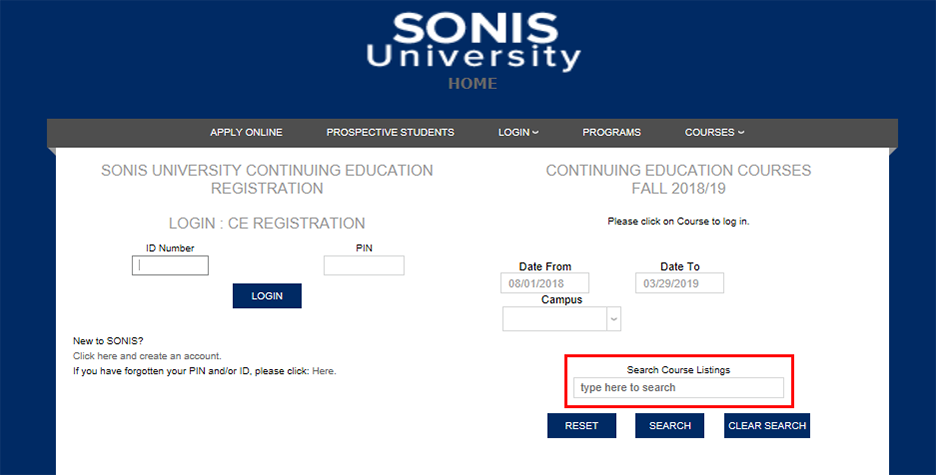This screenshot has width=936, height=475.
Task: Go to the HOME link
Action: [x=472, y=84]
